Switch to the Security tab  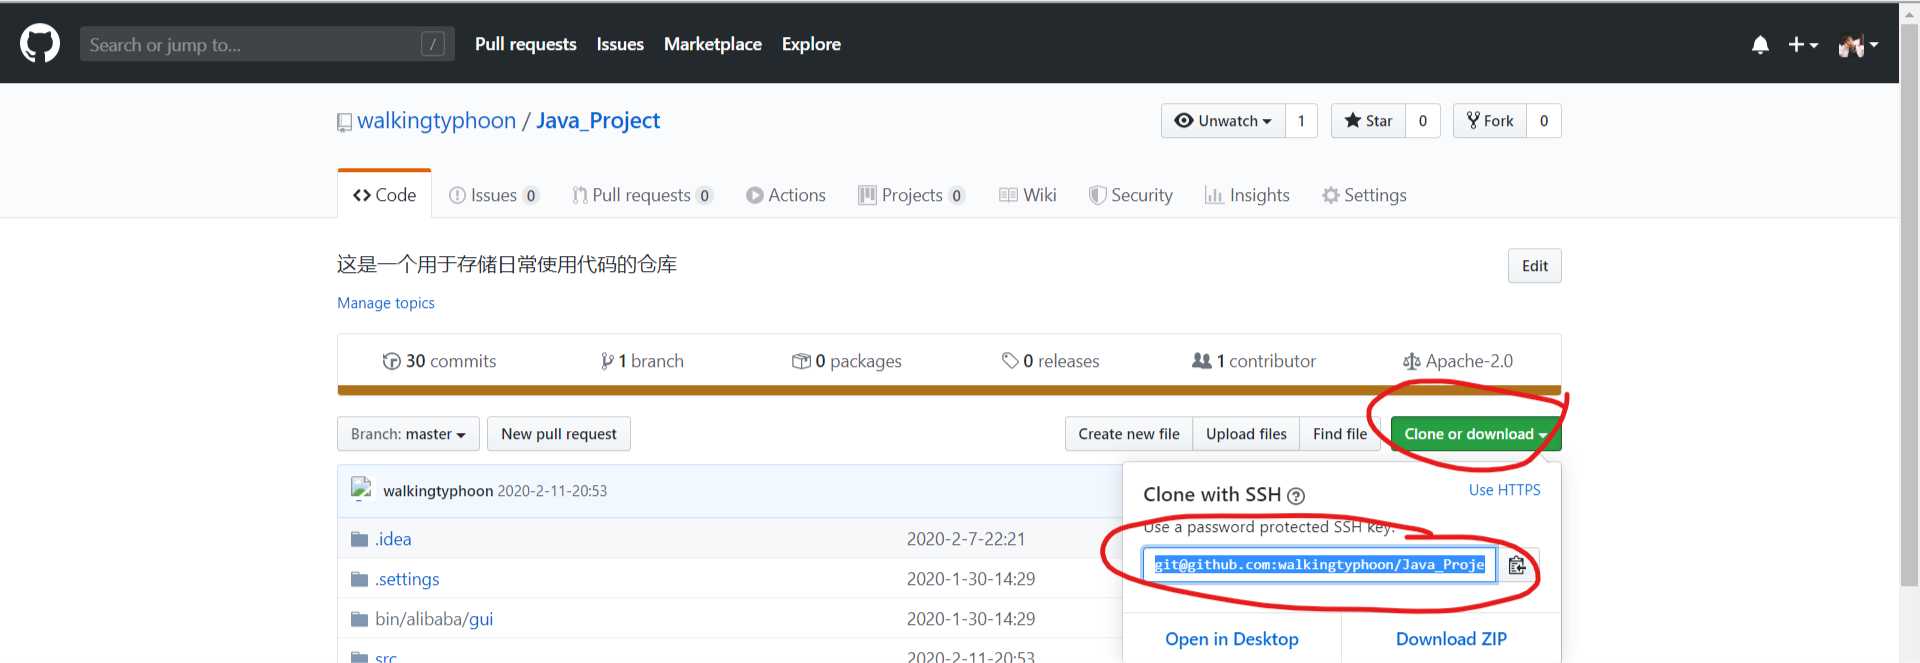point(1130,195)
